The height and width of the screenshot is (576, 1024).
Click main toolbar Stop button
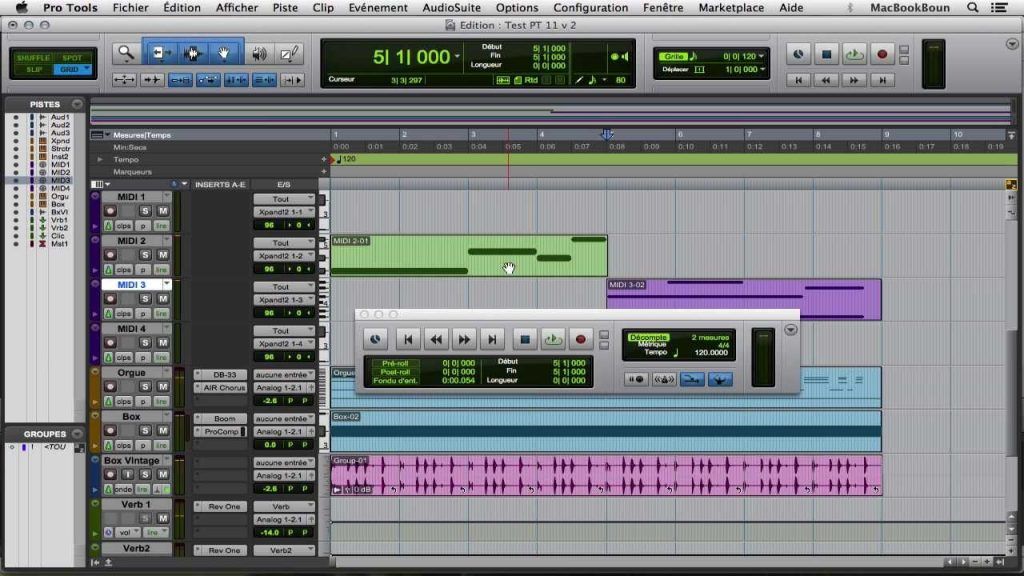(826, 55)
